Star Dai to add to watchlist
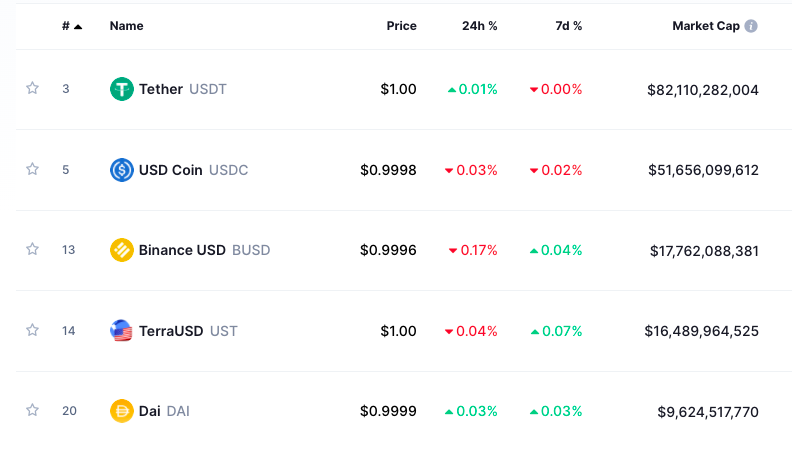This screenshot has height=450, width=792. 32,410
